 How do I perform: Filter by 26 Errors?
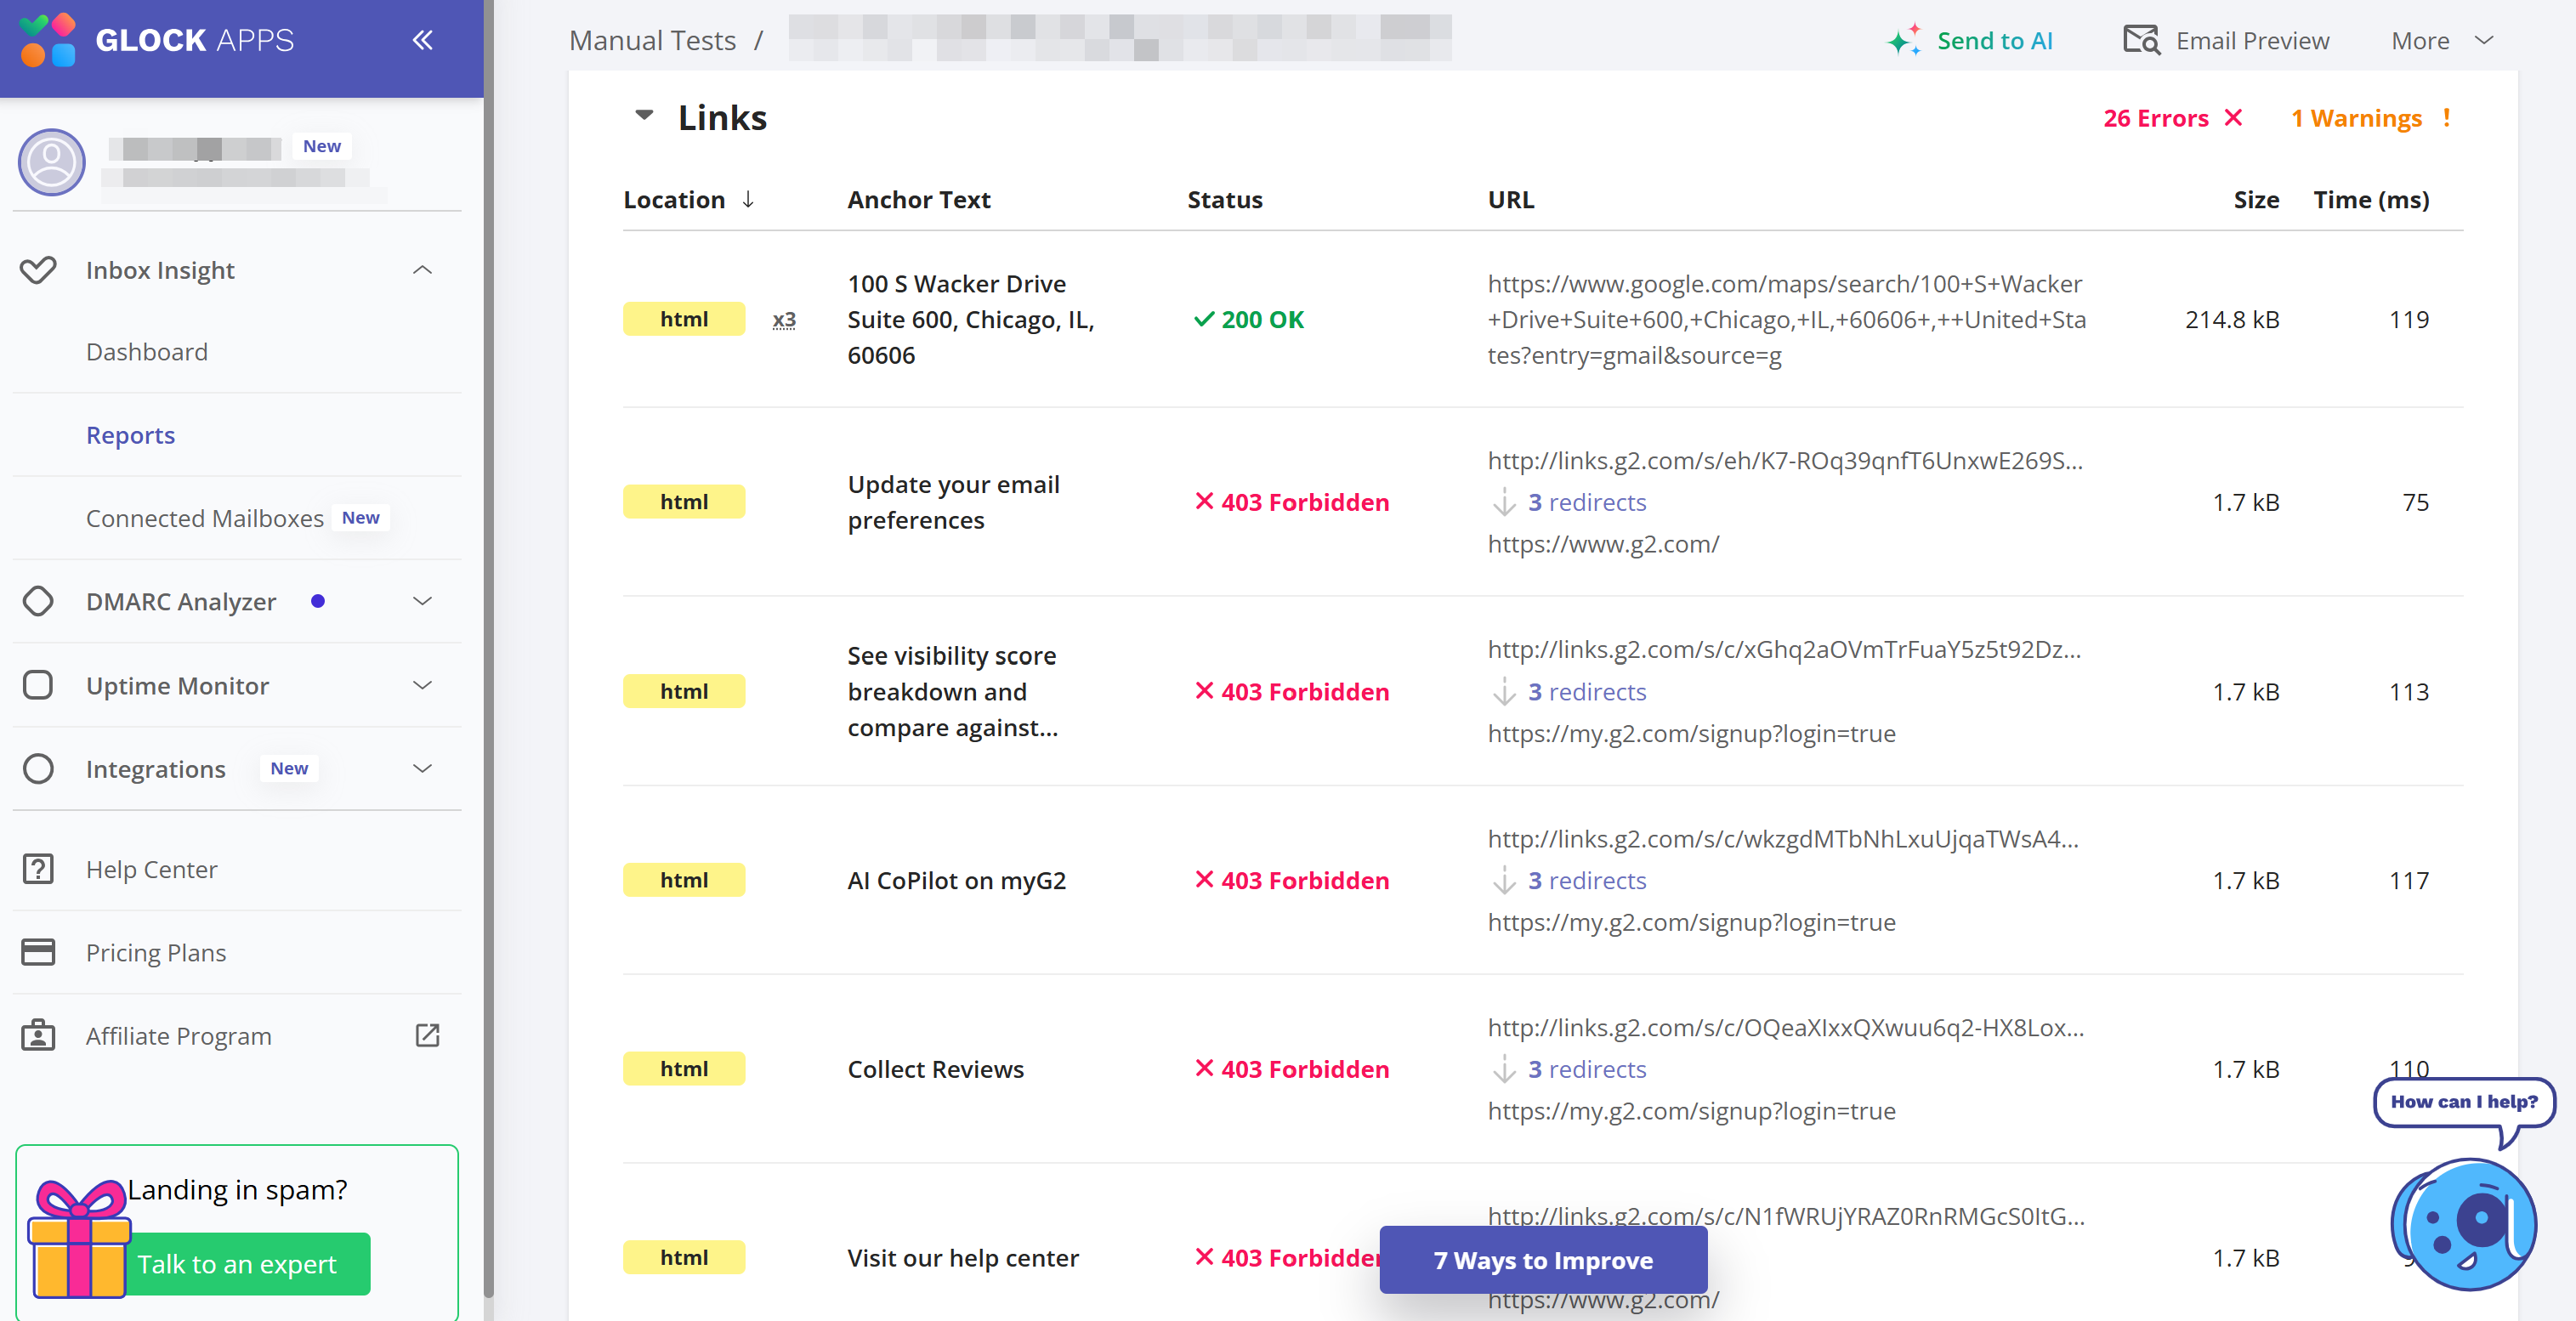point(2172,118)
